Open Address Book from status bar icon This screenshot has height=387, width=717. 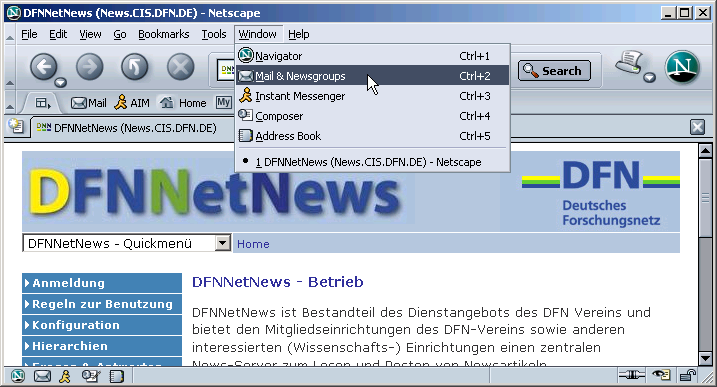point(117,376)
